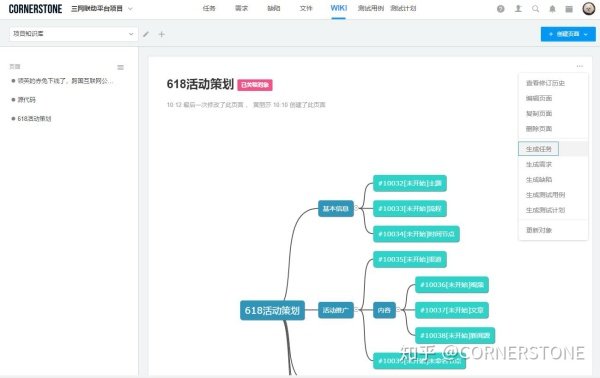Choose 生成任务 from the menu
This screenshot has width=600, height=378.
553,149
